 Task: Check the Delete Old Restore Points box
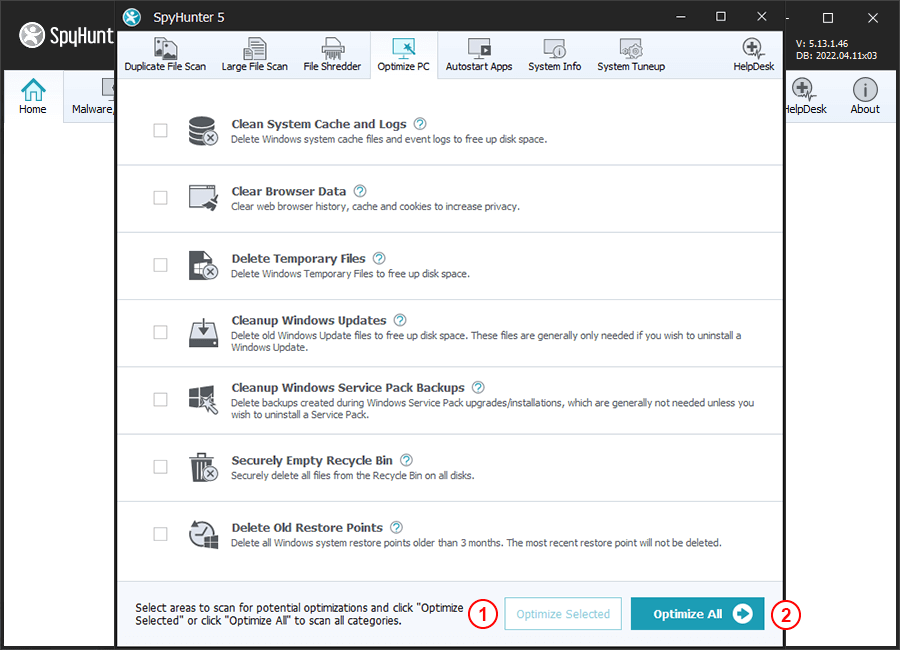click(x=160, y=534)
